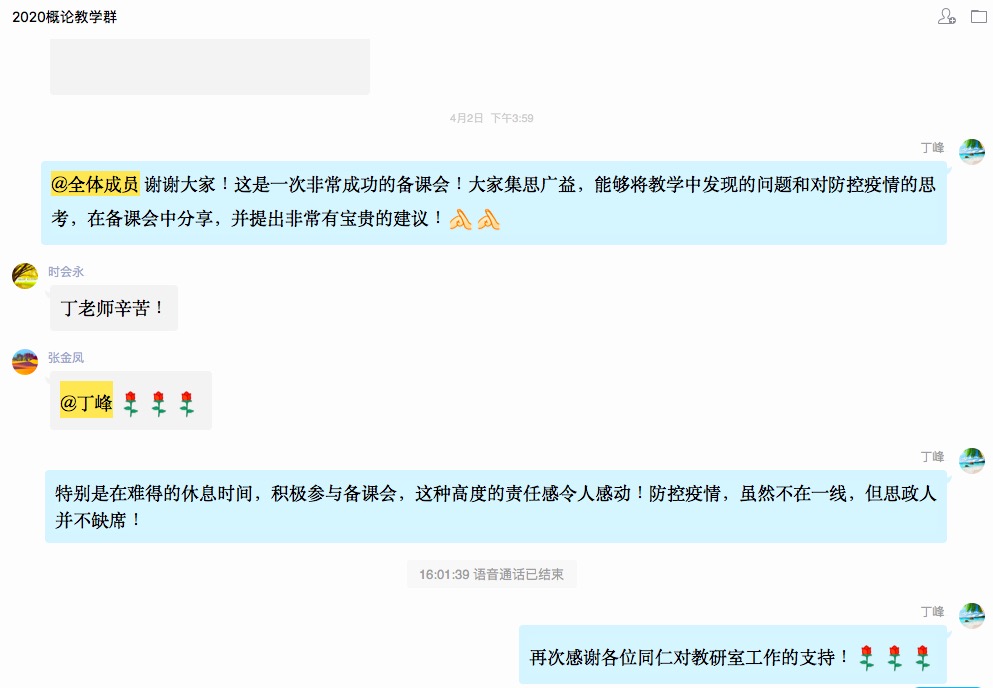Click the 4月2日 下午3:59 timestamp
Screen dimensions: 993x688
[x=491, y=118]
